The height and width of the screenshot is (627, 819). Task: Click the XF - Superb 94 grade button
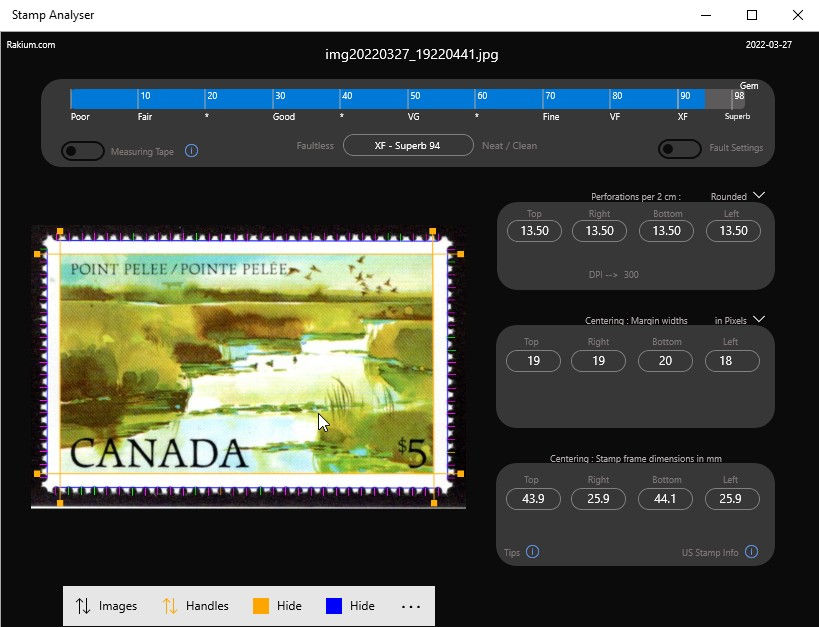(x=408, y=146)
